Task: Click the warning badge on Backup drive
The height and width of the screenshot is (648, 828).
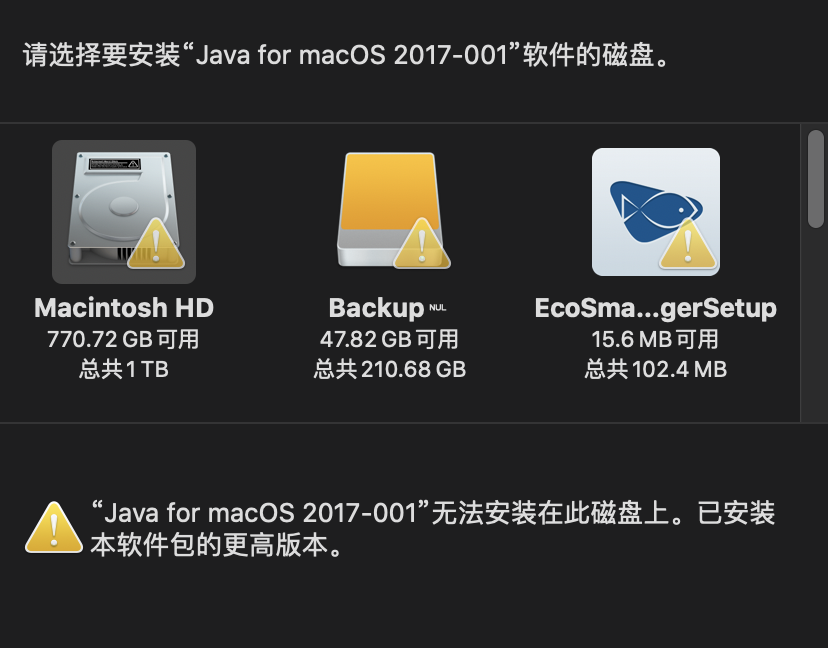Action: [421, 243]
